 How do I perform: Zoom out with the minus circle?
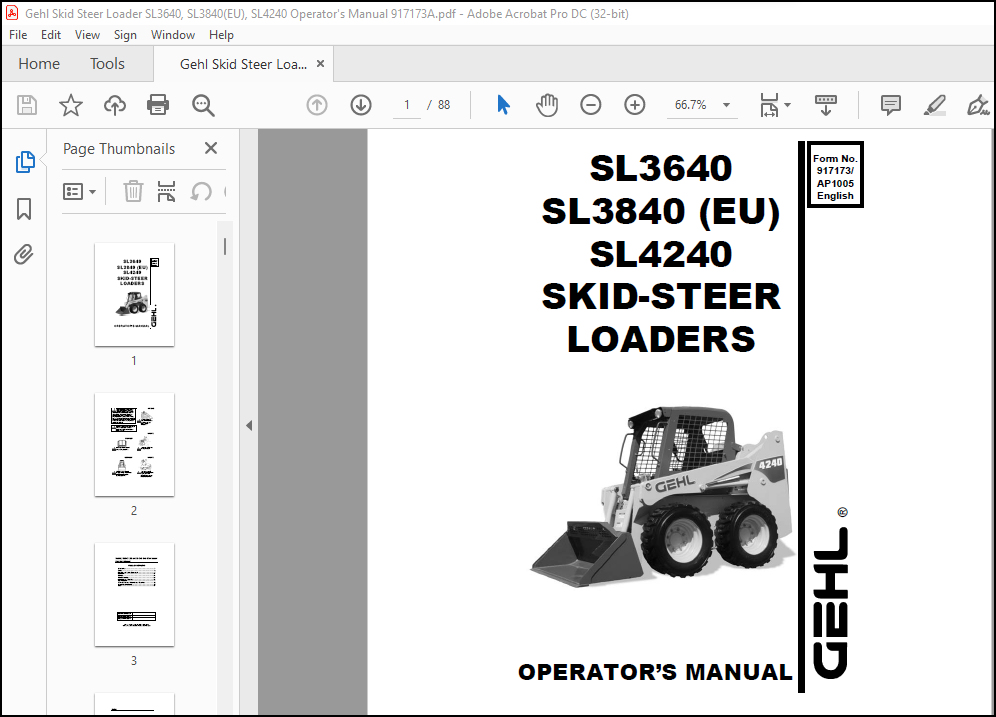point(591,105)
